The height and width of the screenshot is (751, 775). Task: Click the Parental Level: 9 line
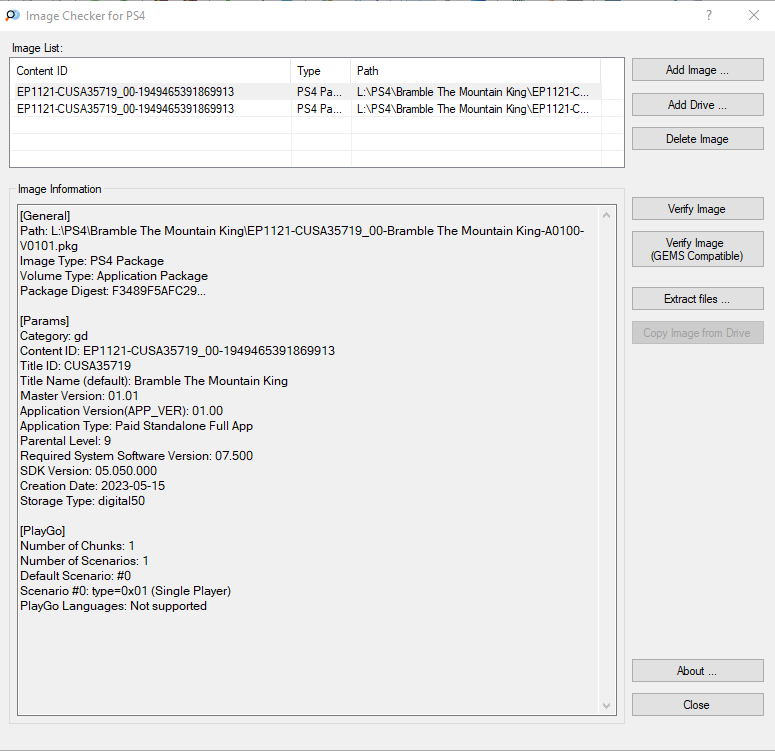click(66, 441)
